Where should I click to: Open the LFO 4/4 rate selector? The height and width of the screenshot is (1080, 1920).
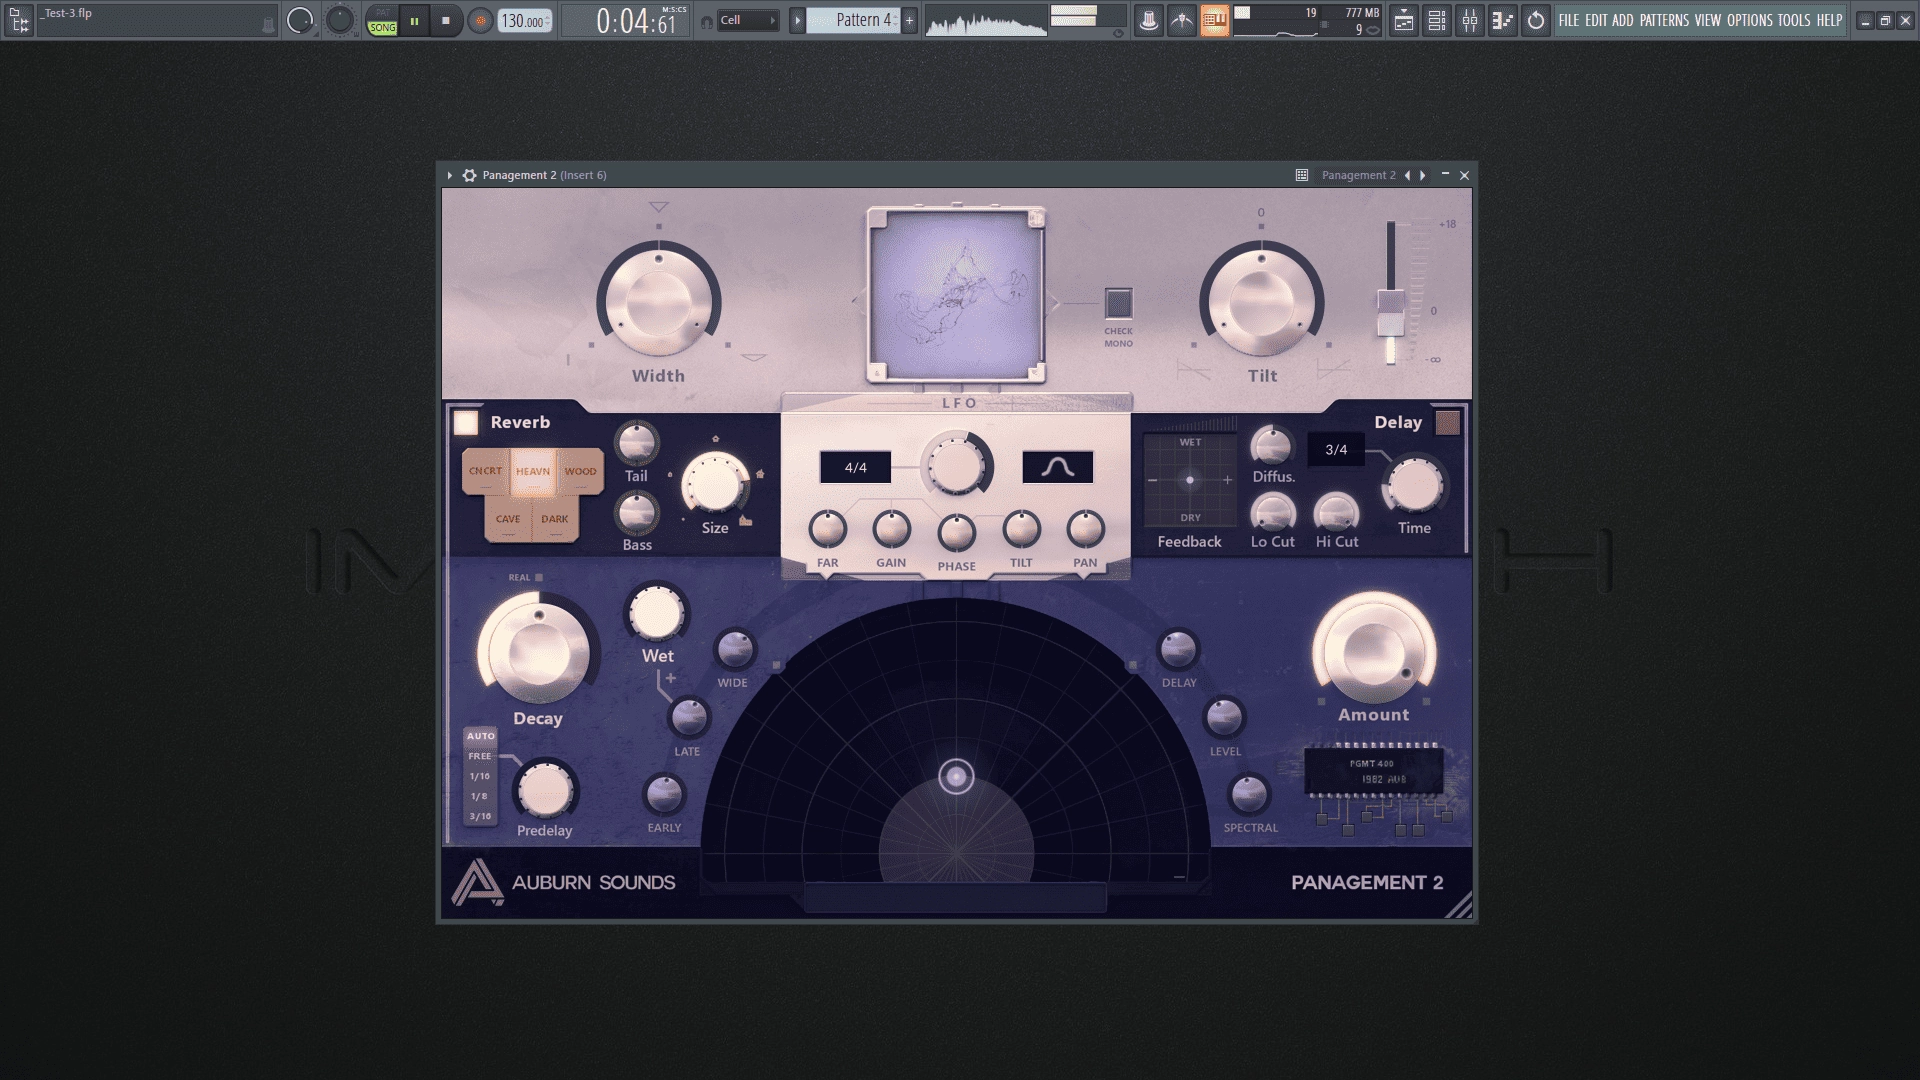(856, 467)
